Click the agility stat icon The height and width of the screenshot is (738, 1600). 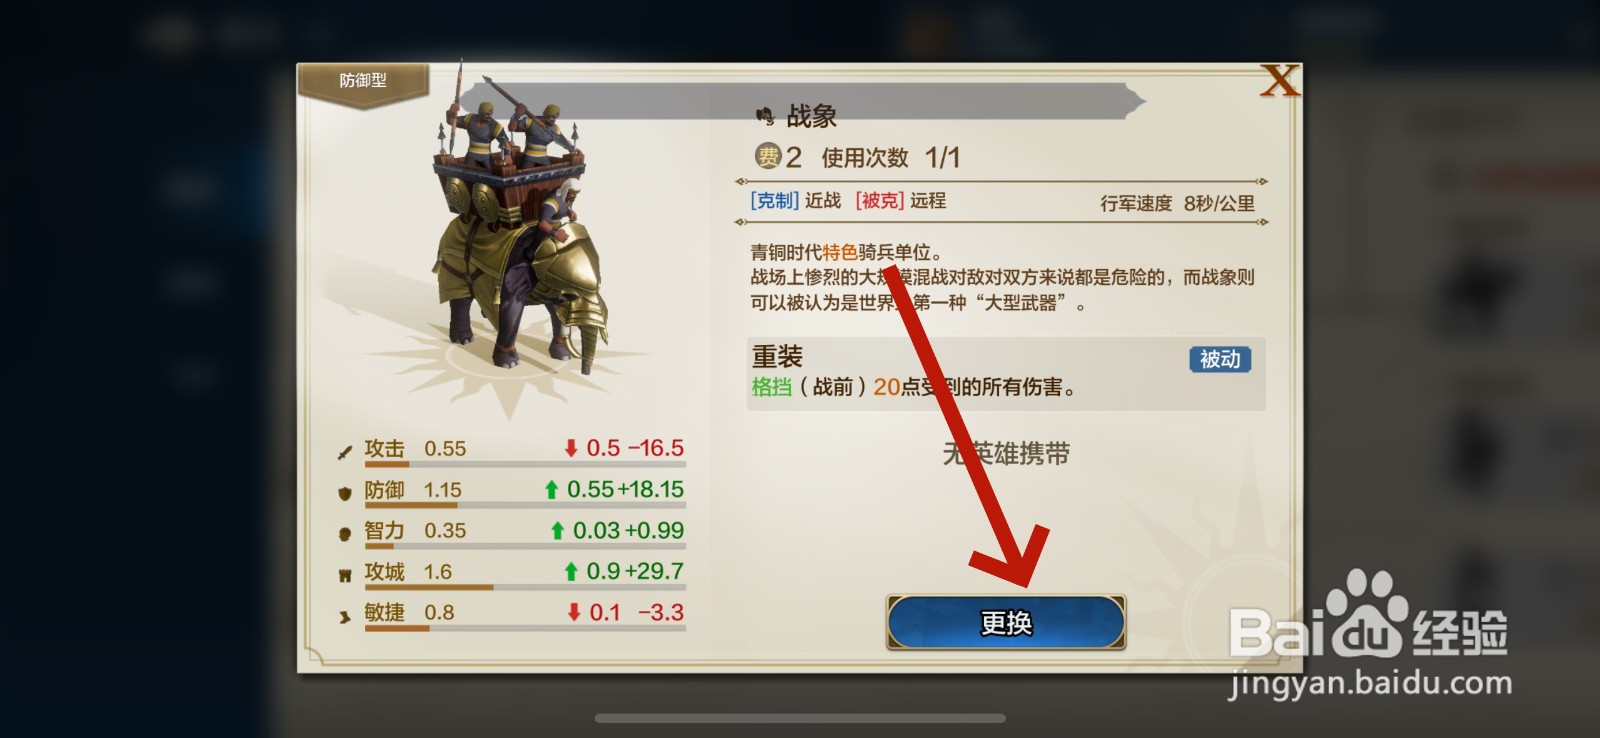coord(345,616)
